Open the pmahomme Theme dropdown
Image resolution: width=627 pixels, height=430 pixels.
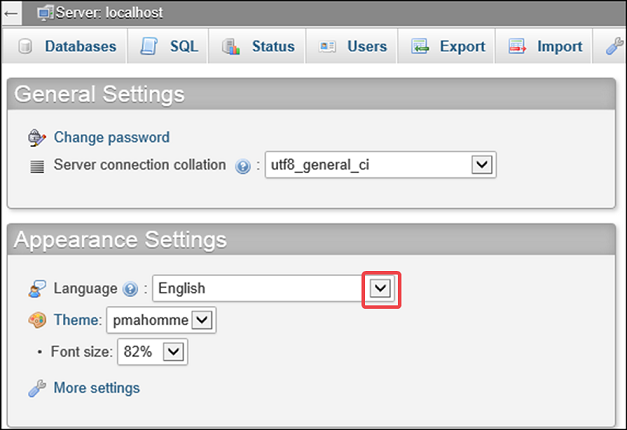pyautogui.click(x=201, y=320)
